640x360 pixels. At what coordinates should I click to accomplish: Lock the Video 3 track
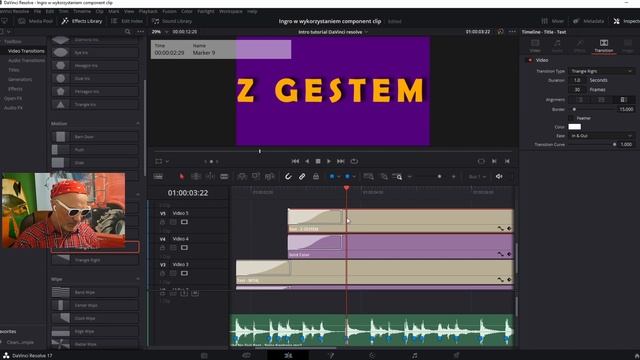click(162, 273)
